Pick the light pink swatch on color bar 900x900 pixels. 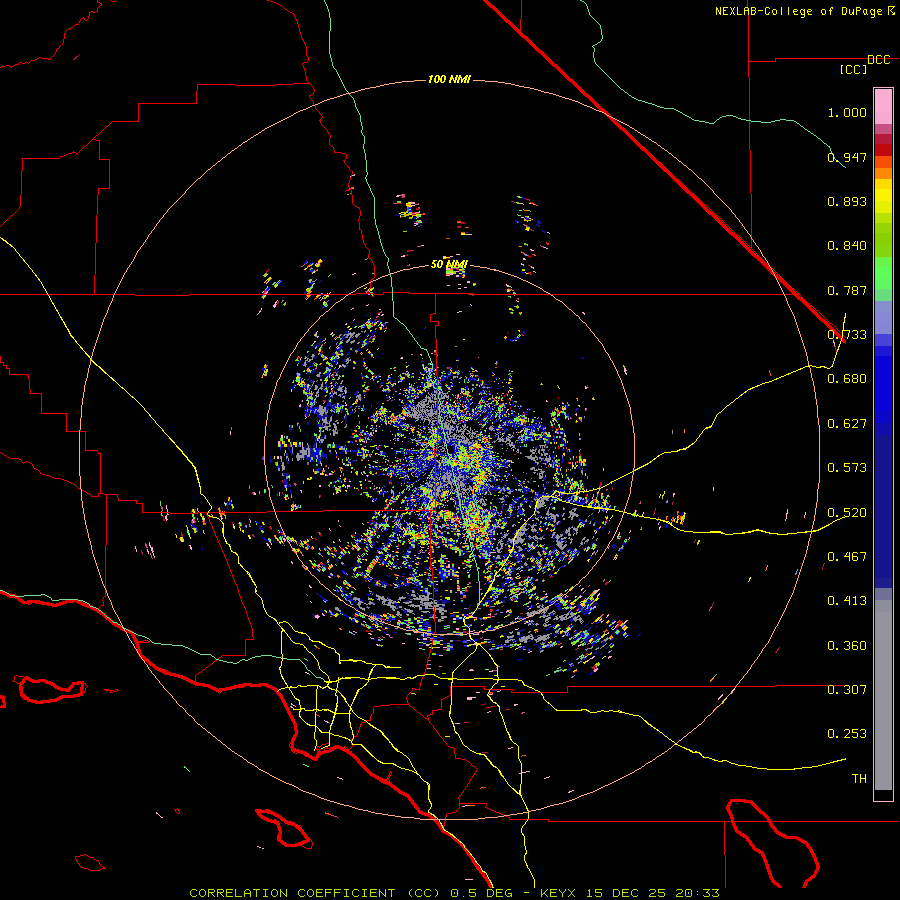[883, 106]
